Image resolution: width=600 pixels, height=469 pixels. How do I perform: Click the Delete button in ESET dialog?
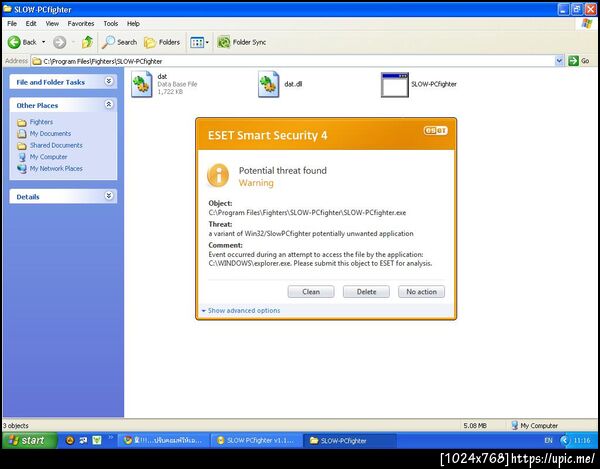pyautogui.click(x=366, y=292)
